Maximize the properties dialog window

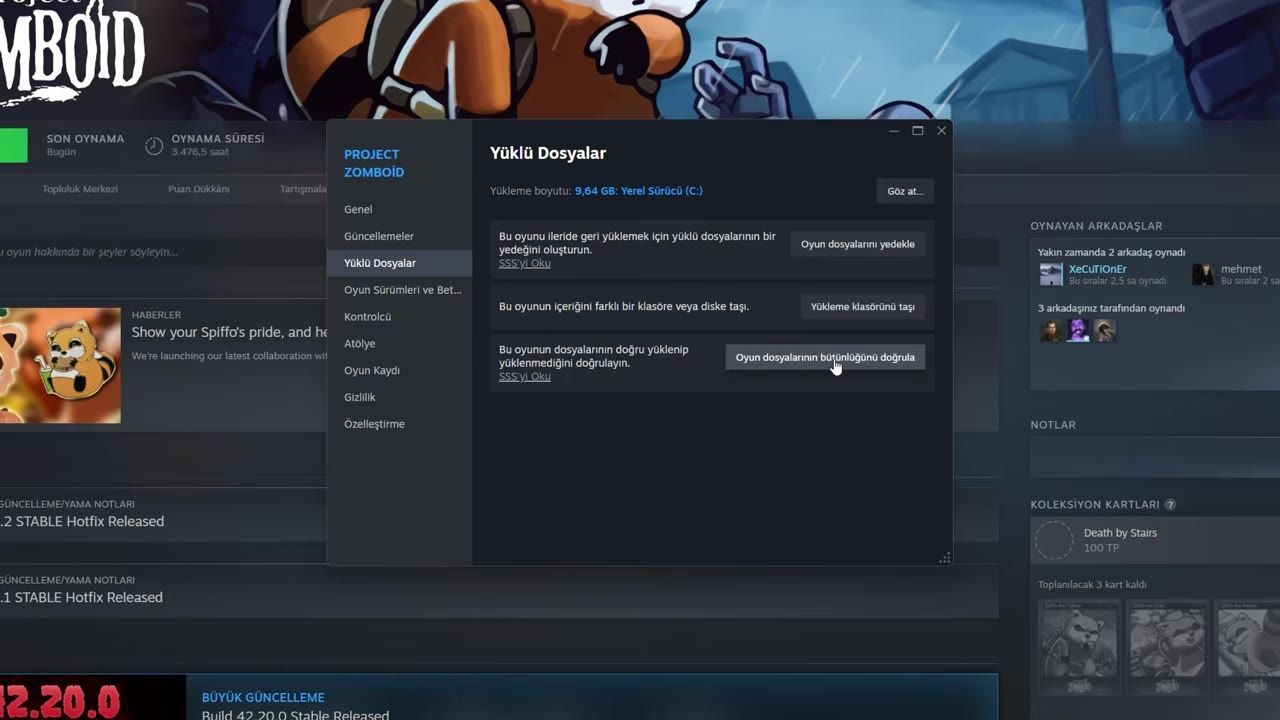[917, 131]
